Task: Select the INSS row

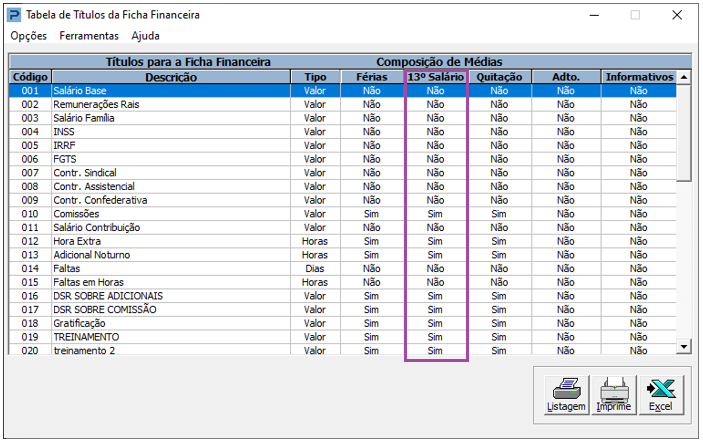Action: pos(343,132)
